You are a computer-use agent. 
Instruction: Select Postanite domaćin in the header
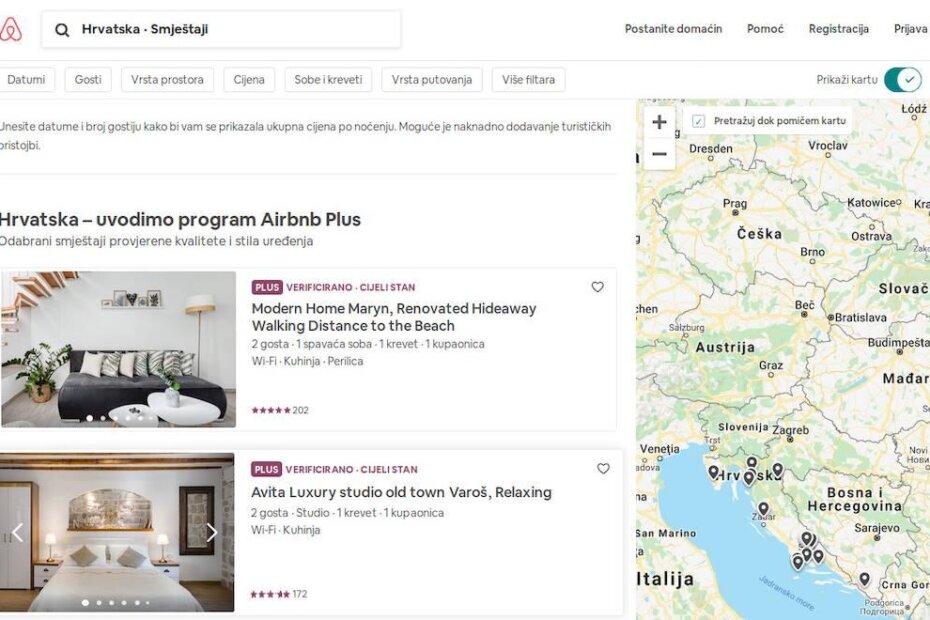coord(674,29)
